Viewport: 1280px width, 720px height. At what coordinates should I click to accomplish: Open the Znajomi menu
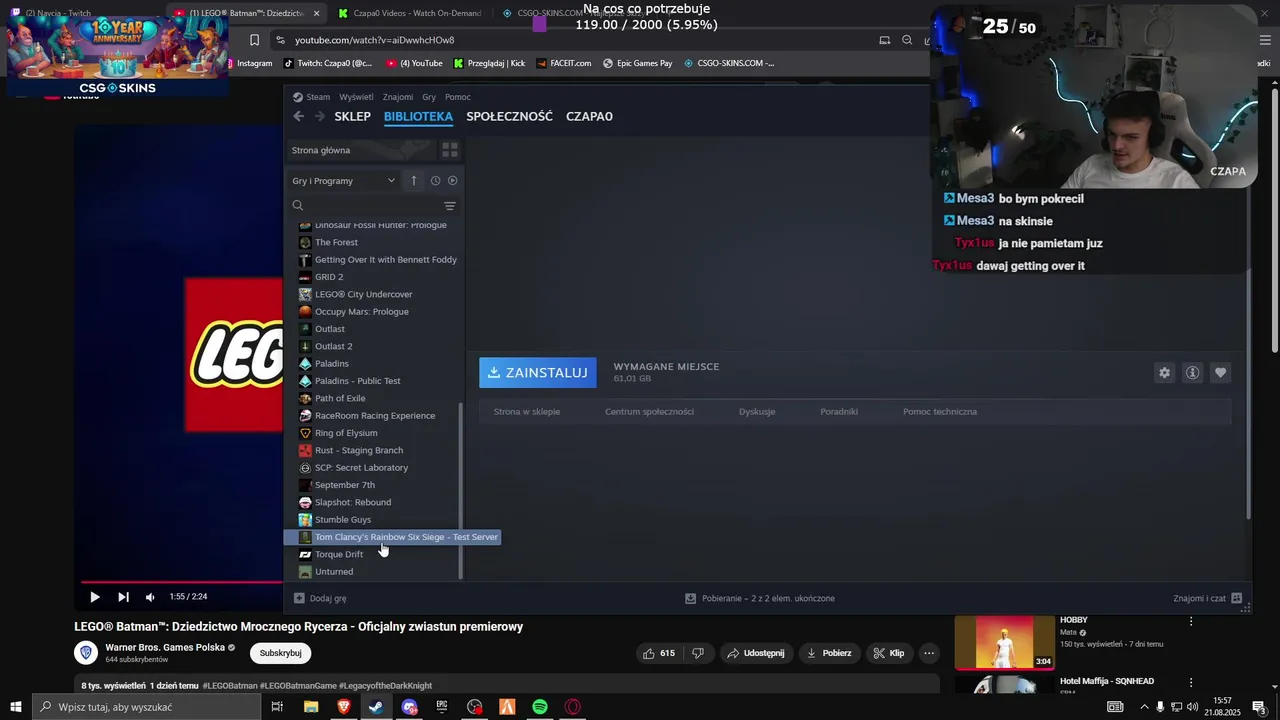398,97
